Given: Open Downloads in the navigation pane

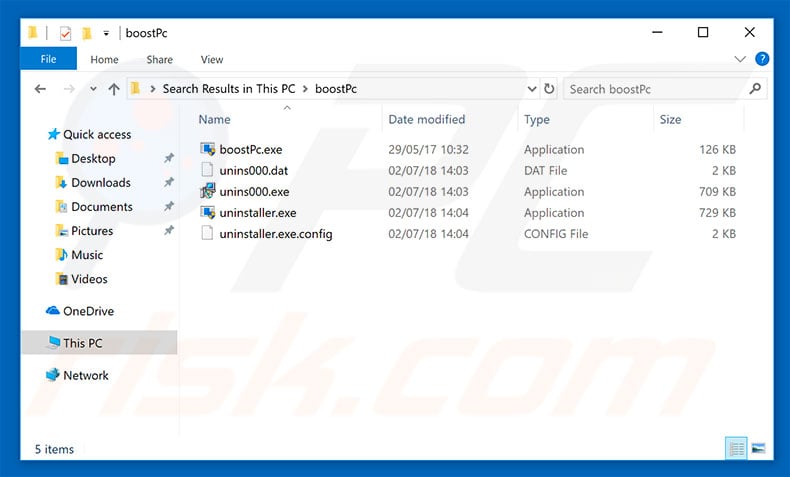Looking at the screenshot, I should 101,182.
